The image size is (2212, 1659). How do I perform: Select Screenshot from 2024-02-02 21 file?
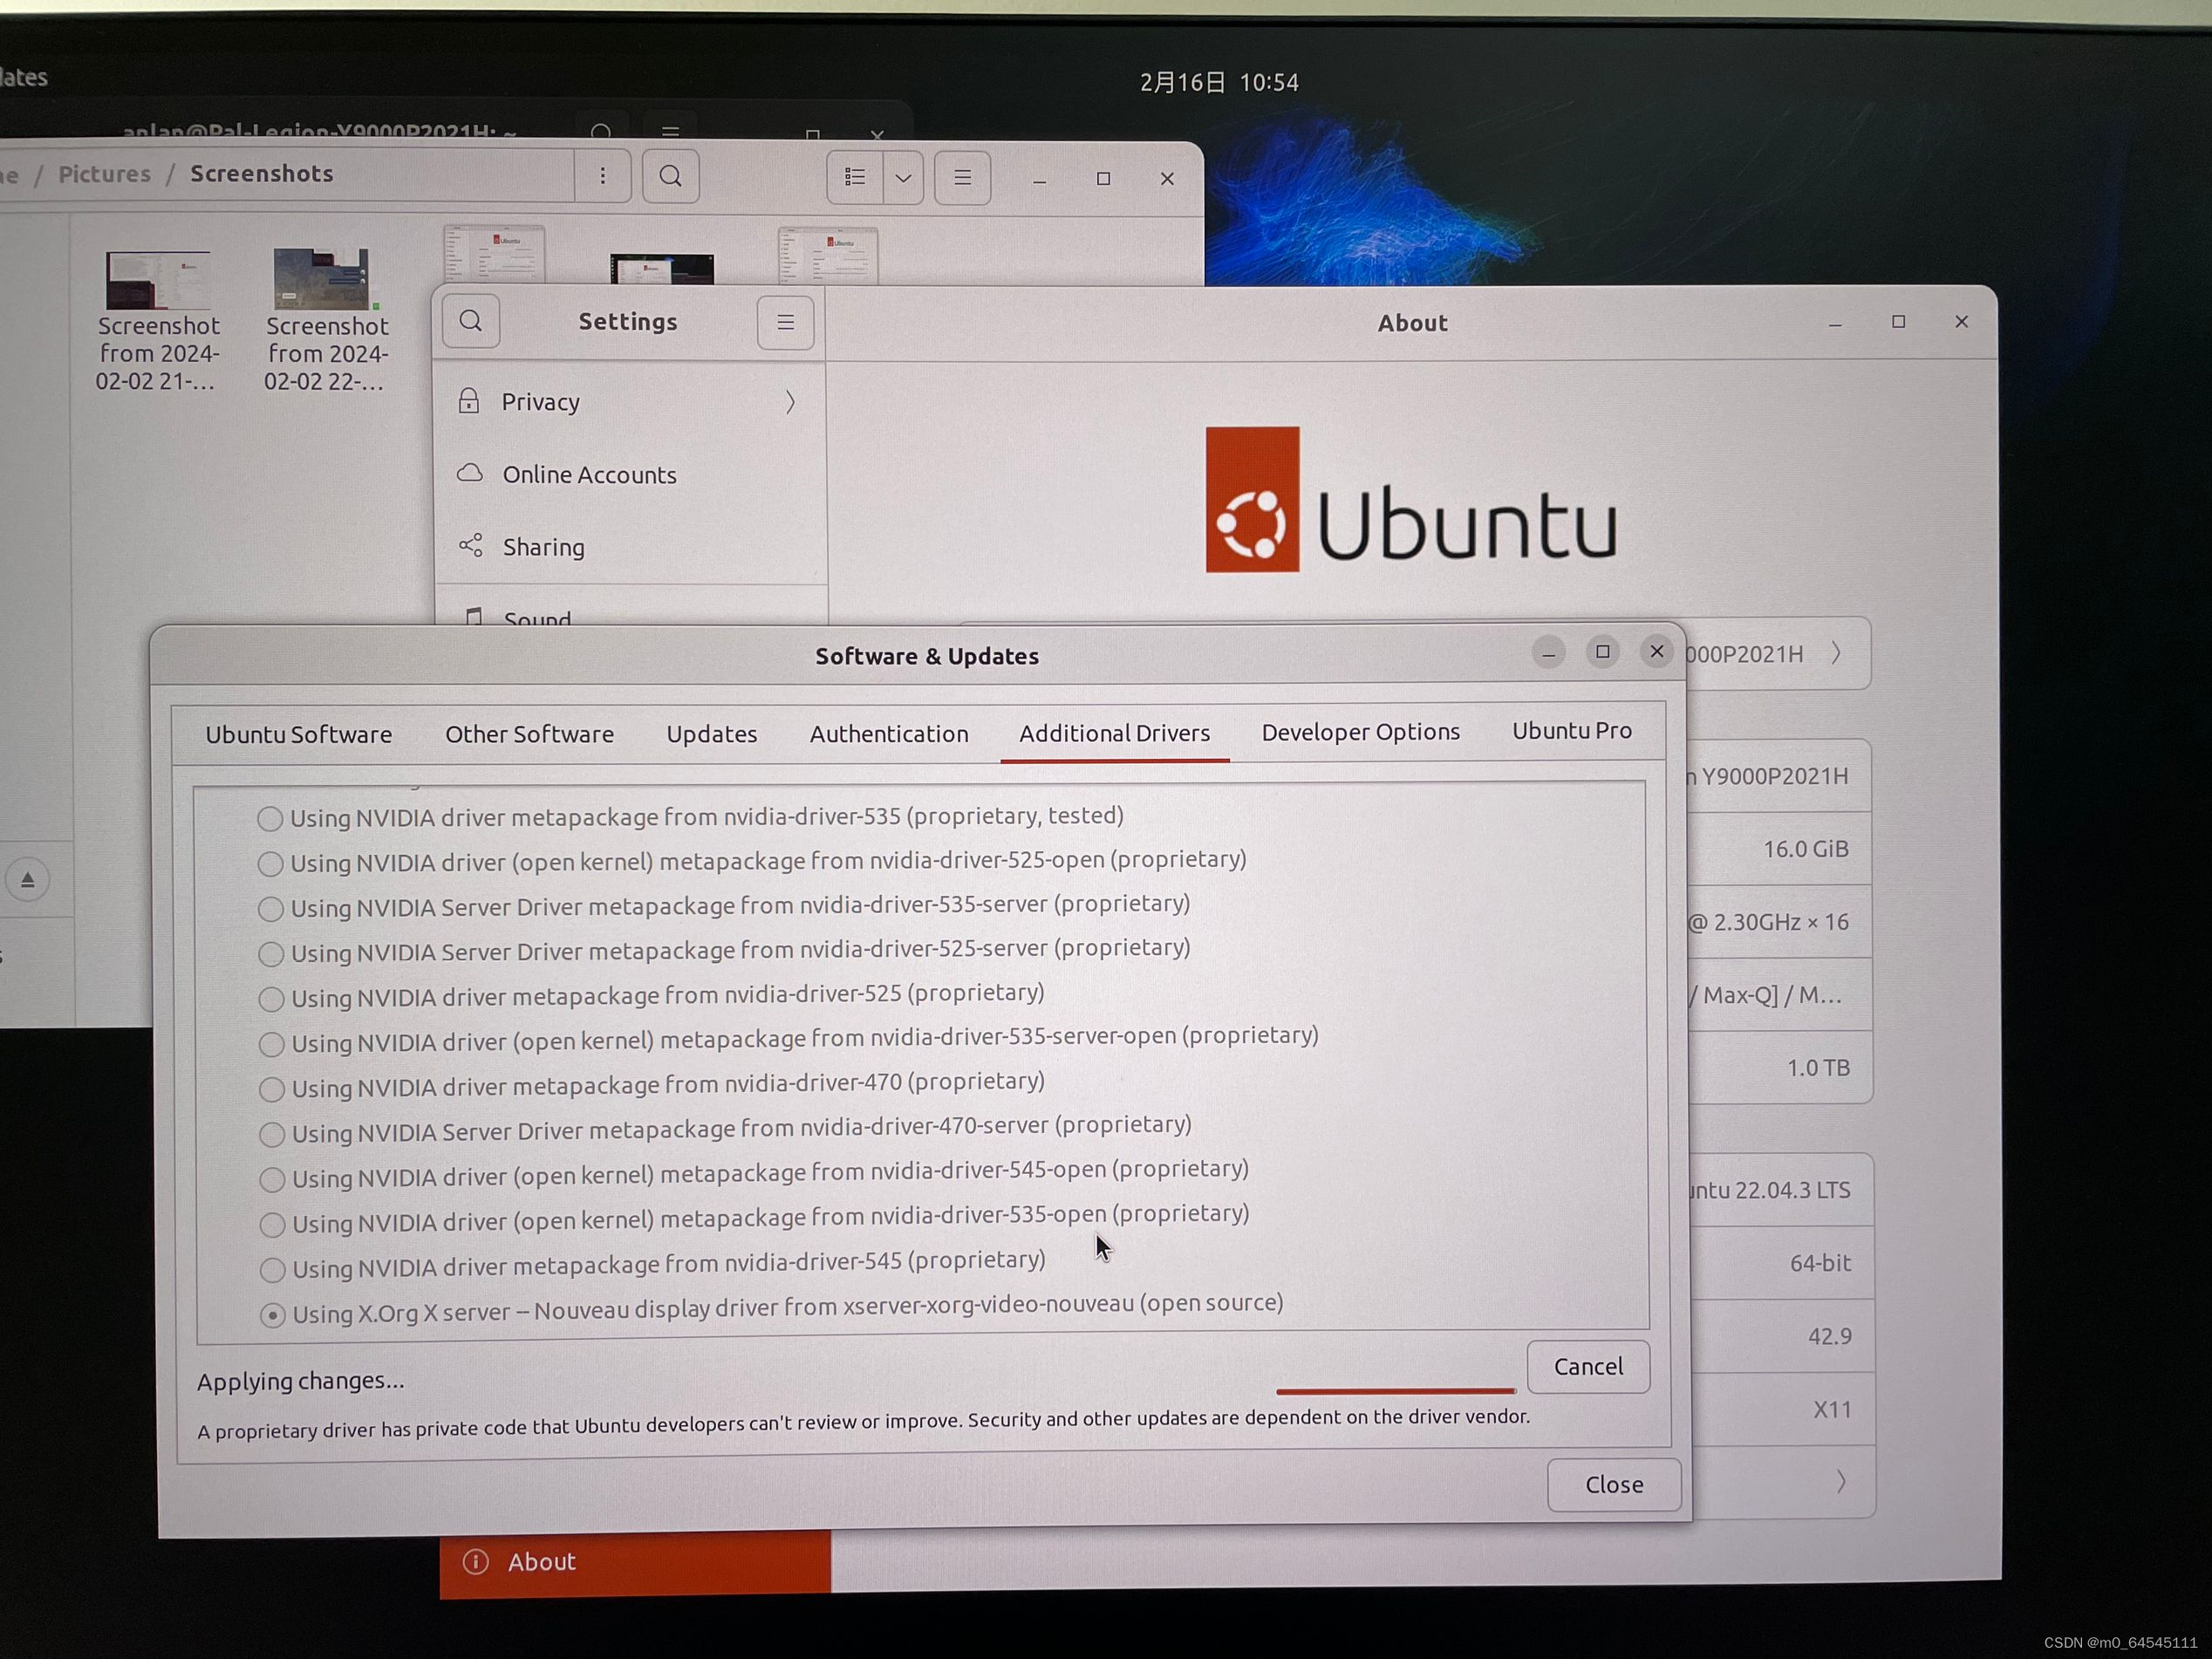(x=157, y=321)
